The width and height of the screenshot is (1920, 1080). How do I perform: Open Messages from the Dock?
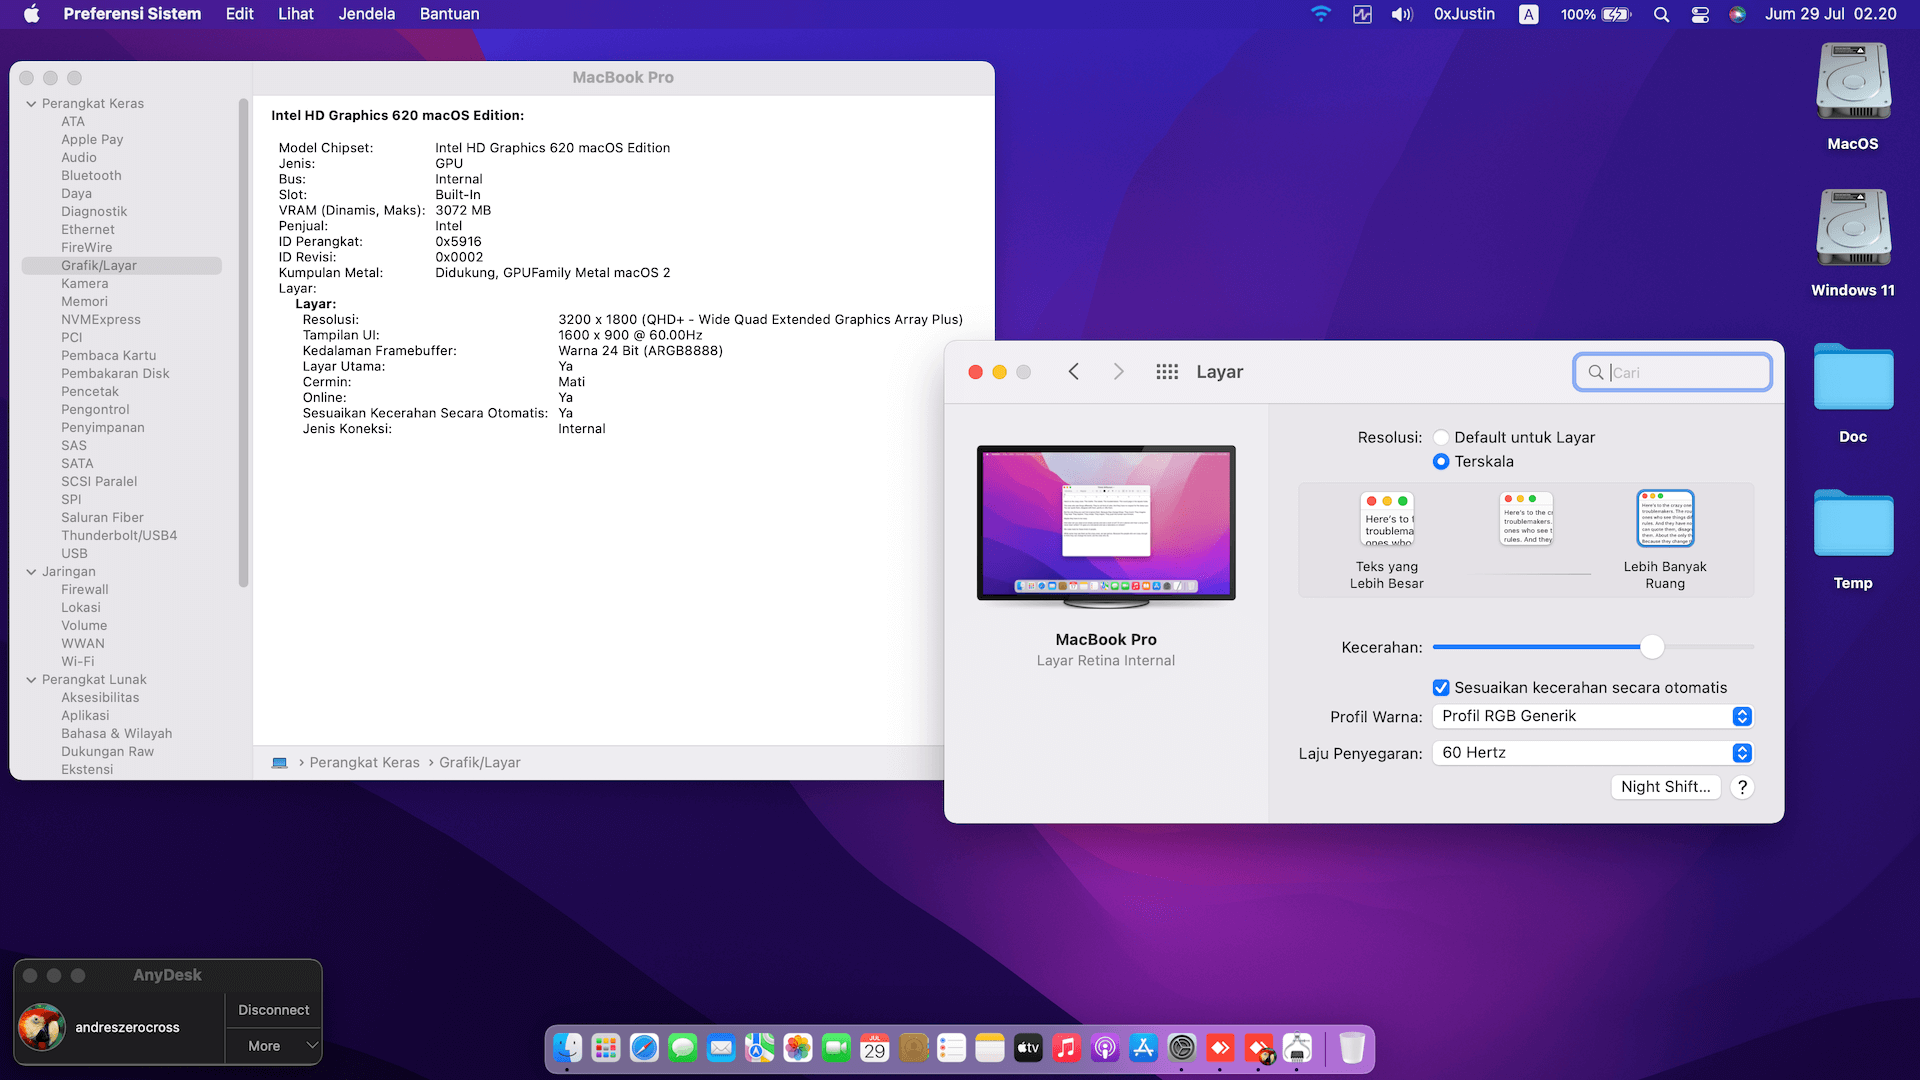point(683,1048)
